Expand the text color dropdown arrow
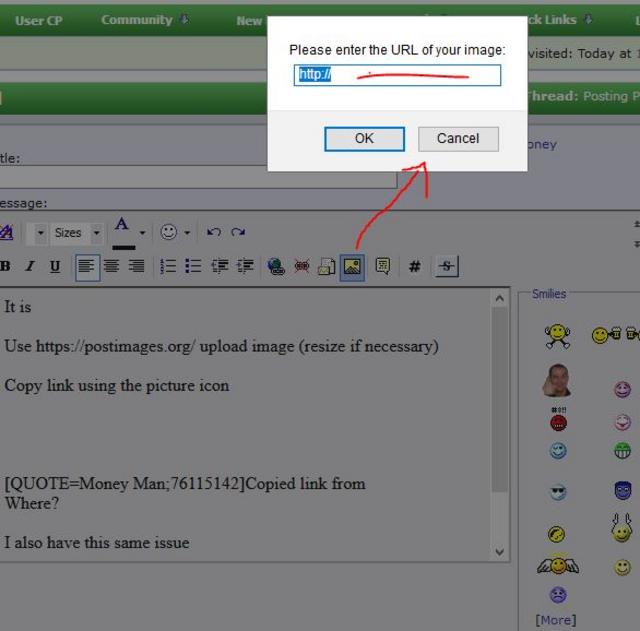The image size is (640, 631). coord(142,233)
